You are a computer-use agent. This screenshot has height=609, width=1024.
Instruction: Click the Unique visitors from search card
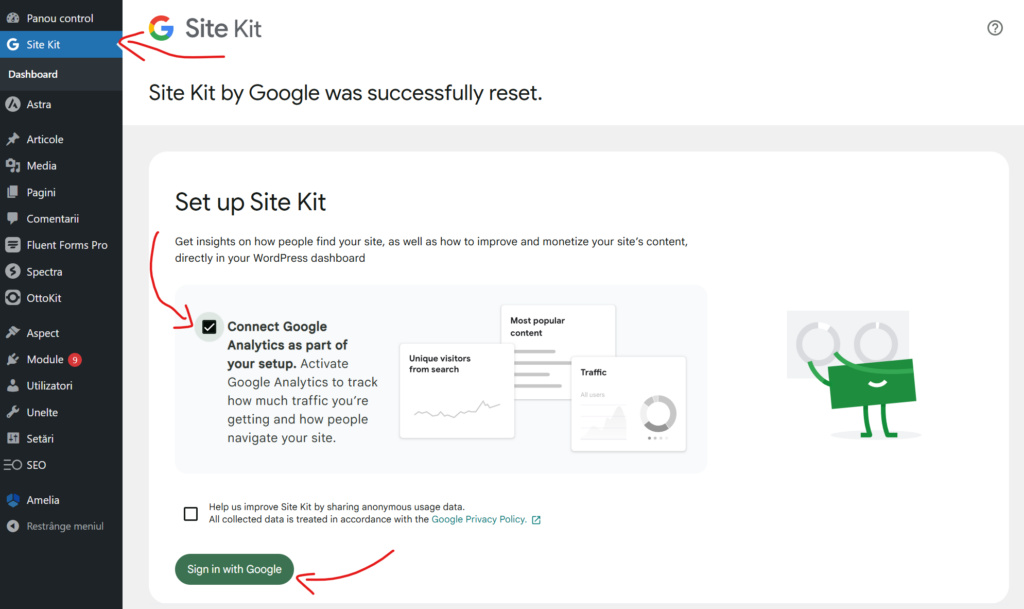[x=457, y=391]
